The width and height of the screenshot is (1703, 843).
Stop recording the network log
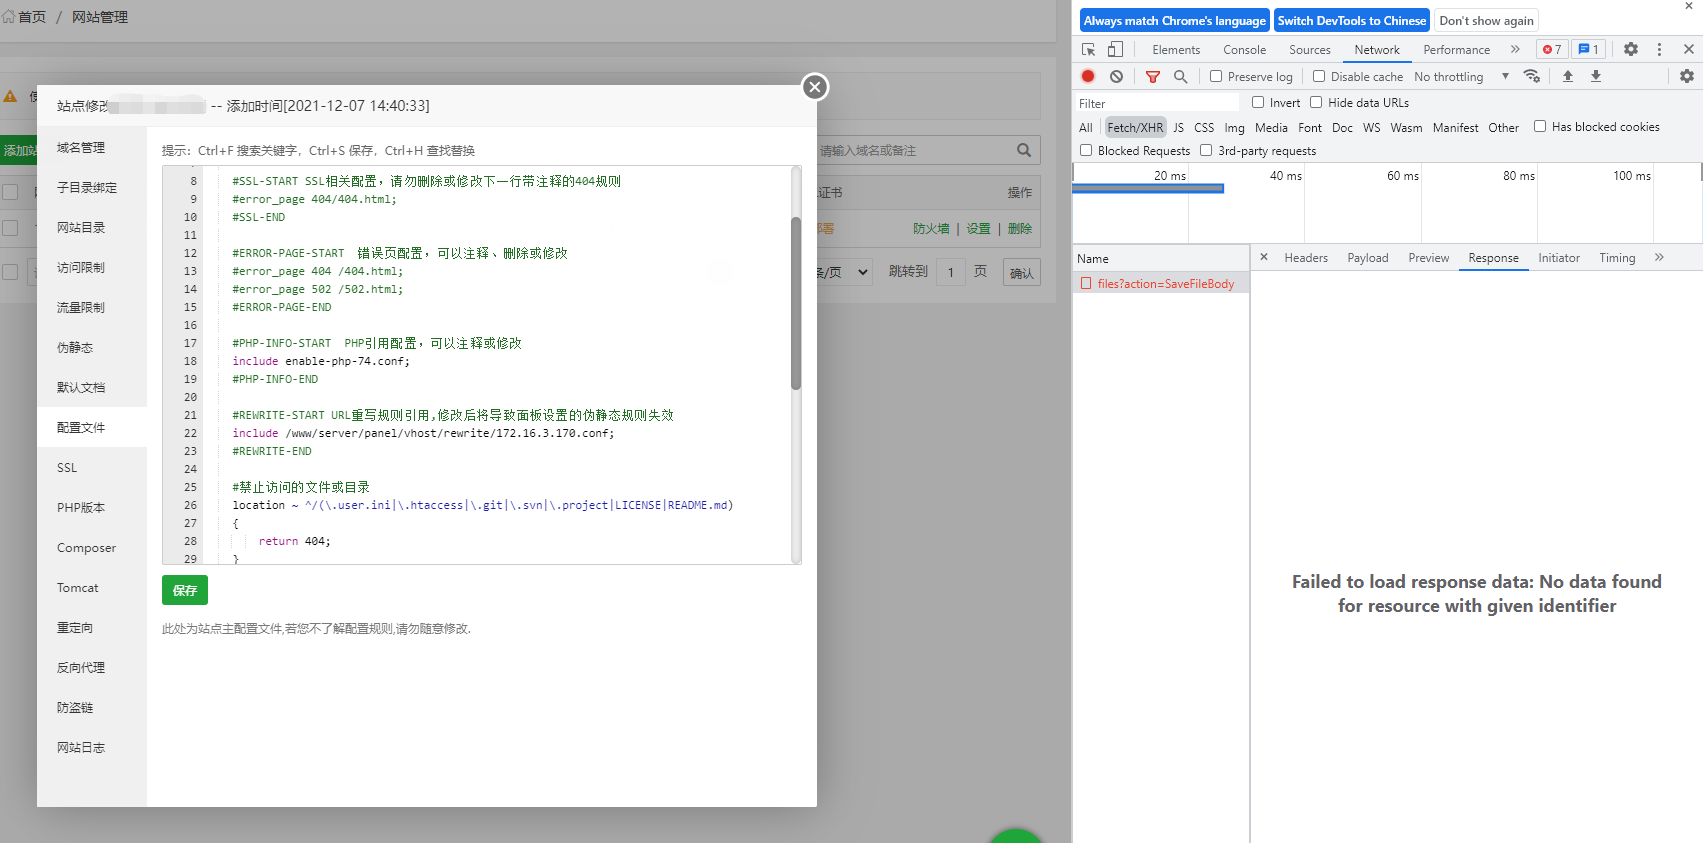[x=1088, y=76]
